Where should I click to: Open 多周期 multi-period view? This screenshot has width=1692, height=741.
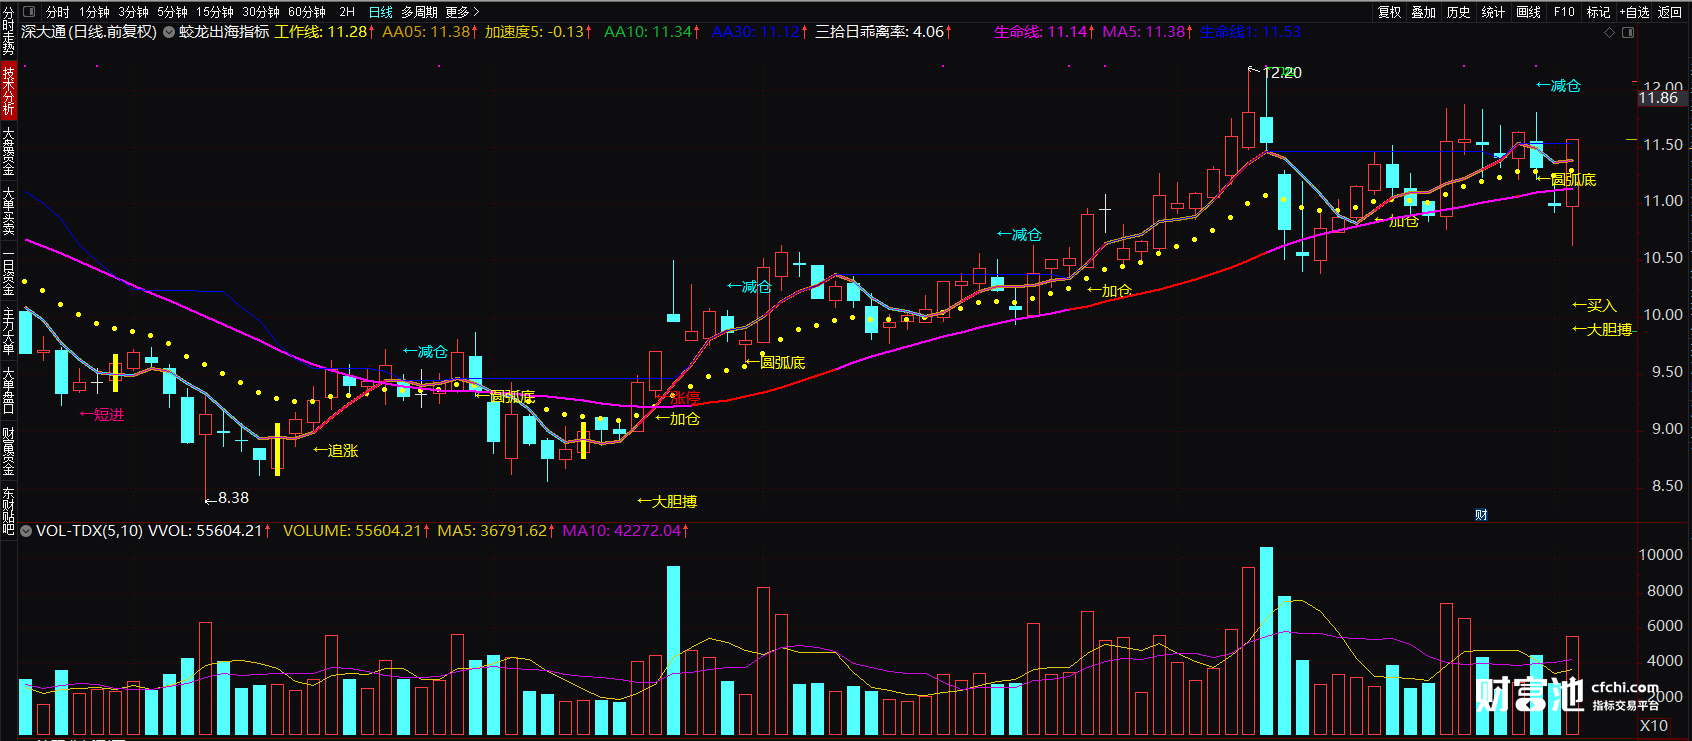tap(419, 12)
